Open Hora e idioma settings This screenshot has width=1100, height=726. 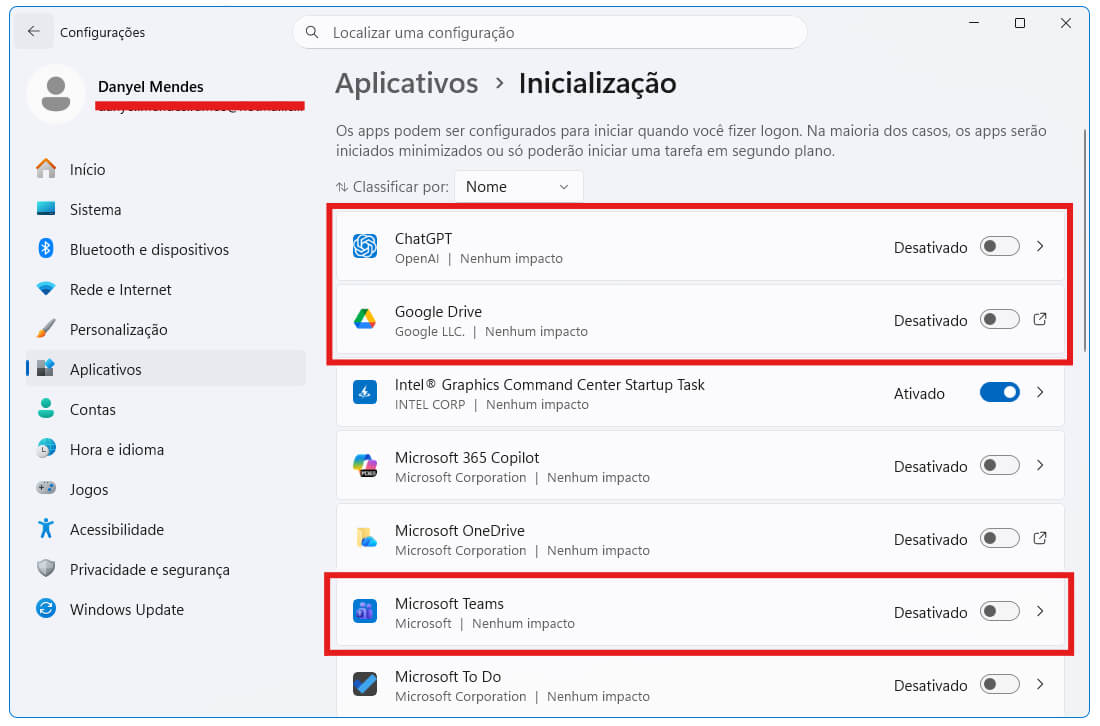coord(166,449)
